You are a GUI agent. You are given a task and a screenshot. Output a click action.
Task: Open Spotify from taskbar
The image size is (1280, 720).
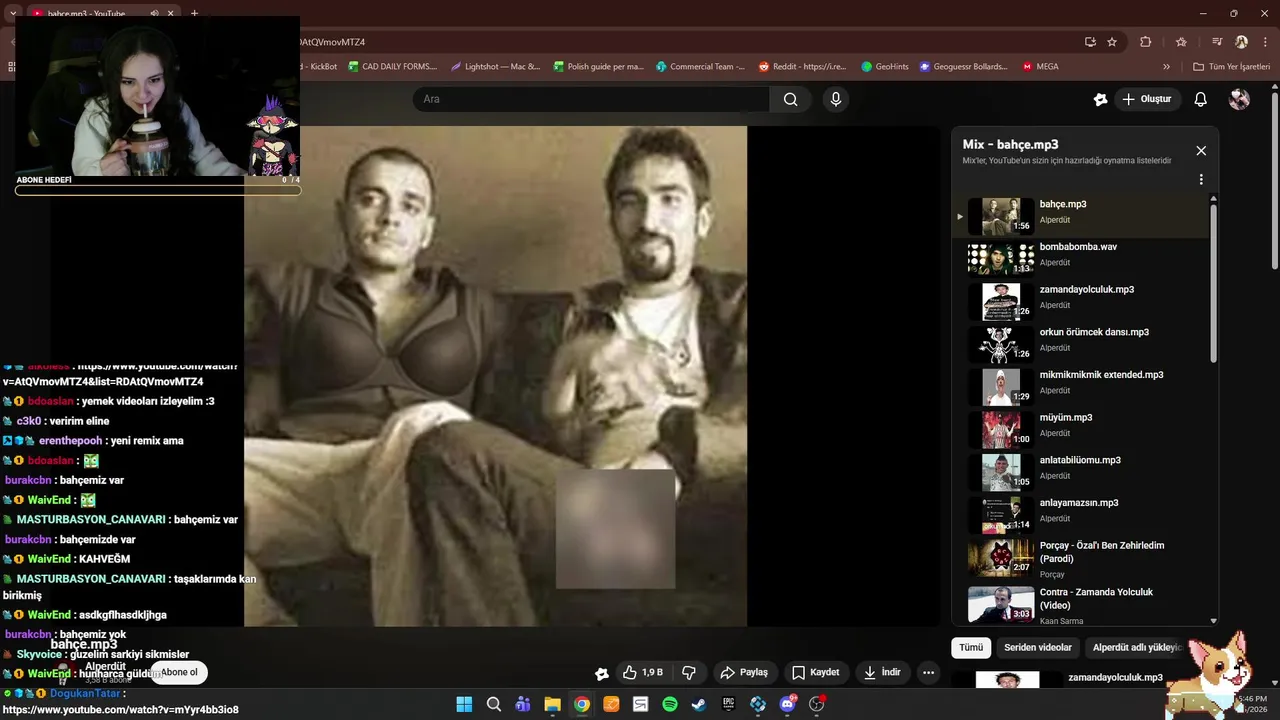pos(670,704)
